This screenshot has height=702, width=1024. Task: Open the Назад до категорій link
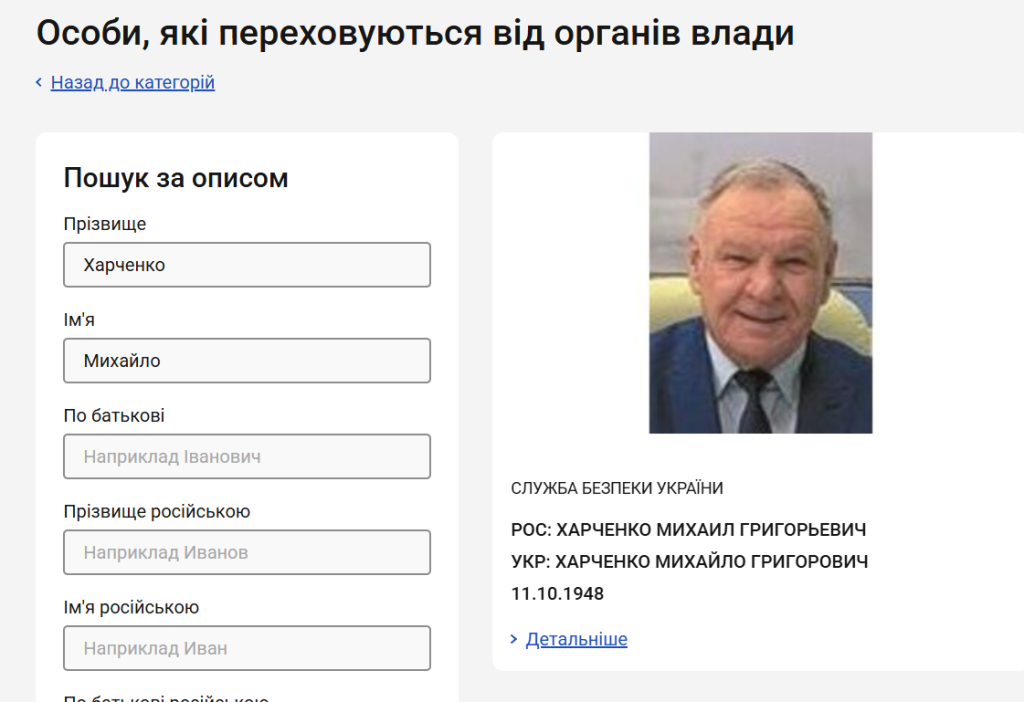coord(133,83)
